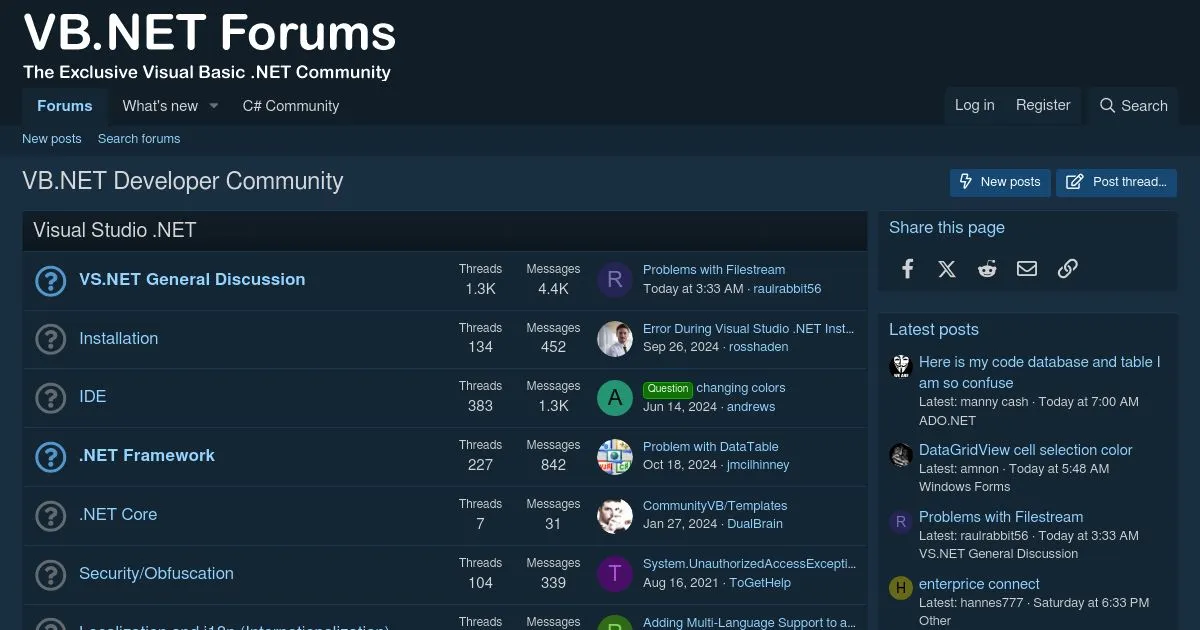Click hannes777's avatar in Latest posts
1200x630 pixels.
[901, 588]
